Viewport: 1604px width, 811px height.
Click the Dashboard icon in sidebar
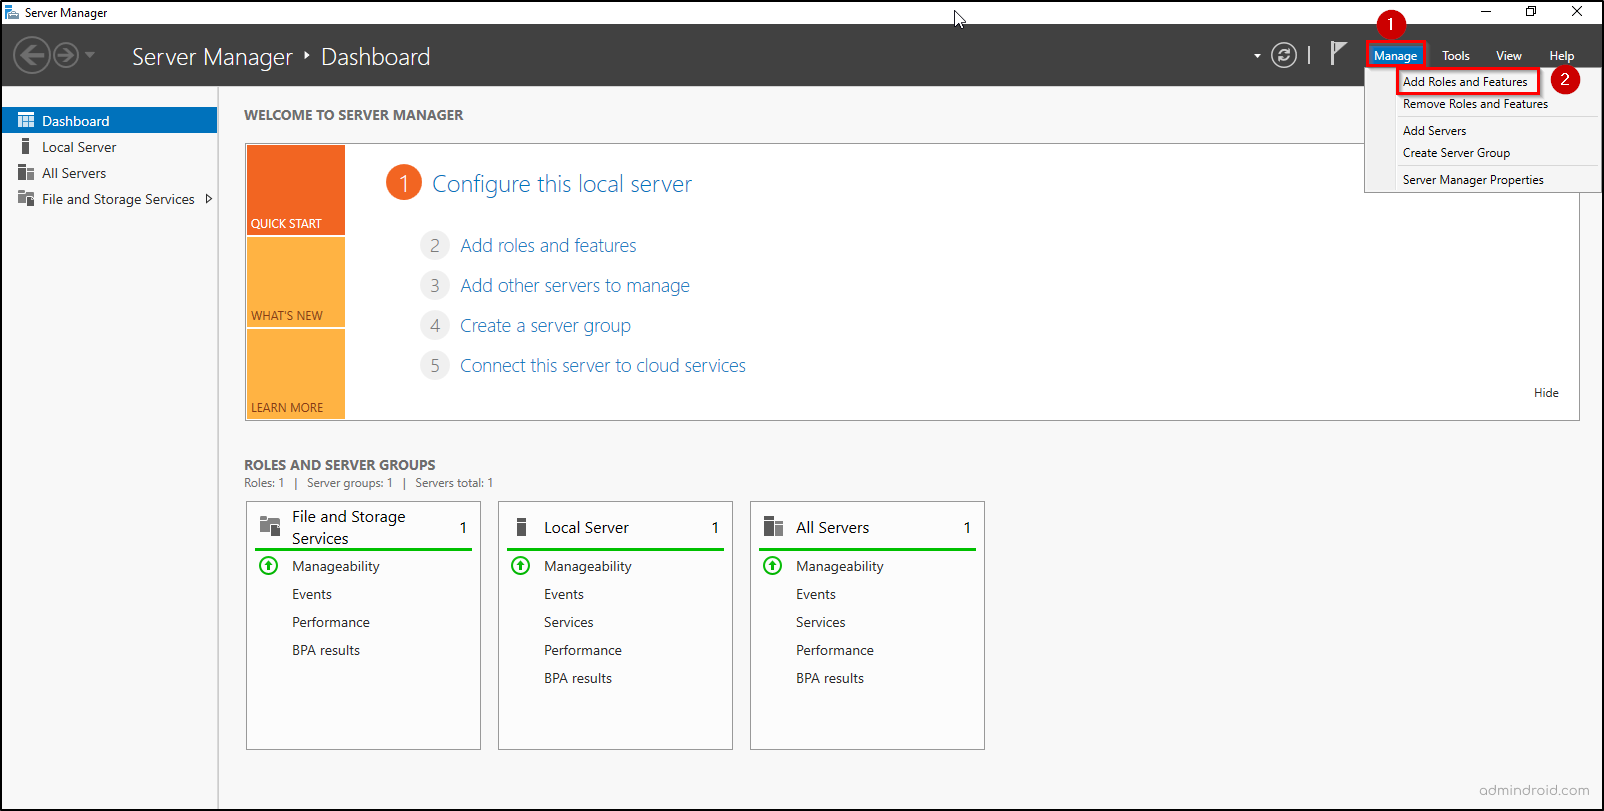26,120
